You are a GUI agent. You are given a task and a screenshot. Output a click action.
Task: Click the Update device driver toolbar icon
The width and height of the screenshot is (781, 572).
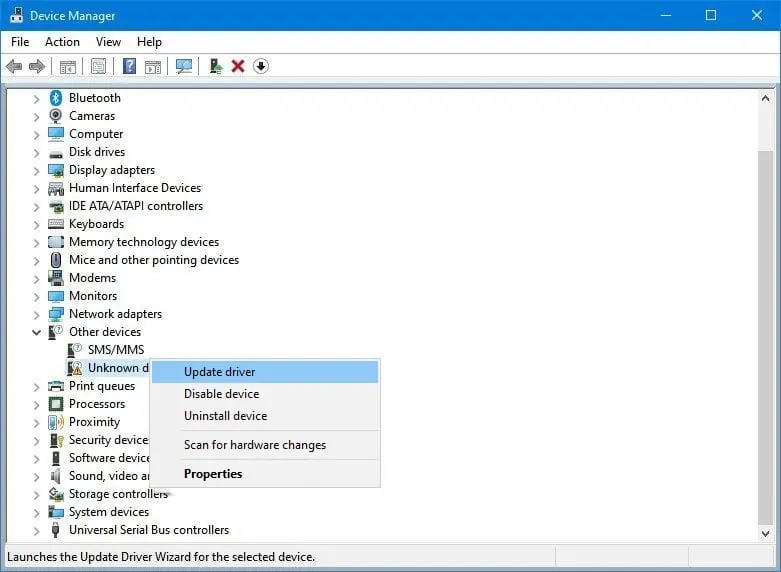click(x=215, y=66)
